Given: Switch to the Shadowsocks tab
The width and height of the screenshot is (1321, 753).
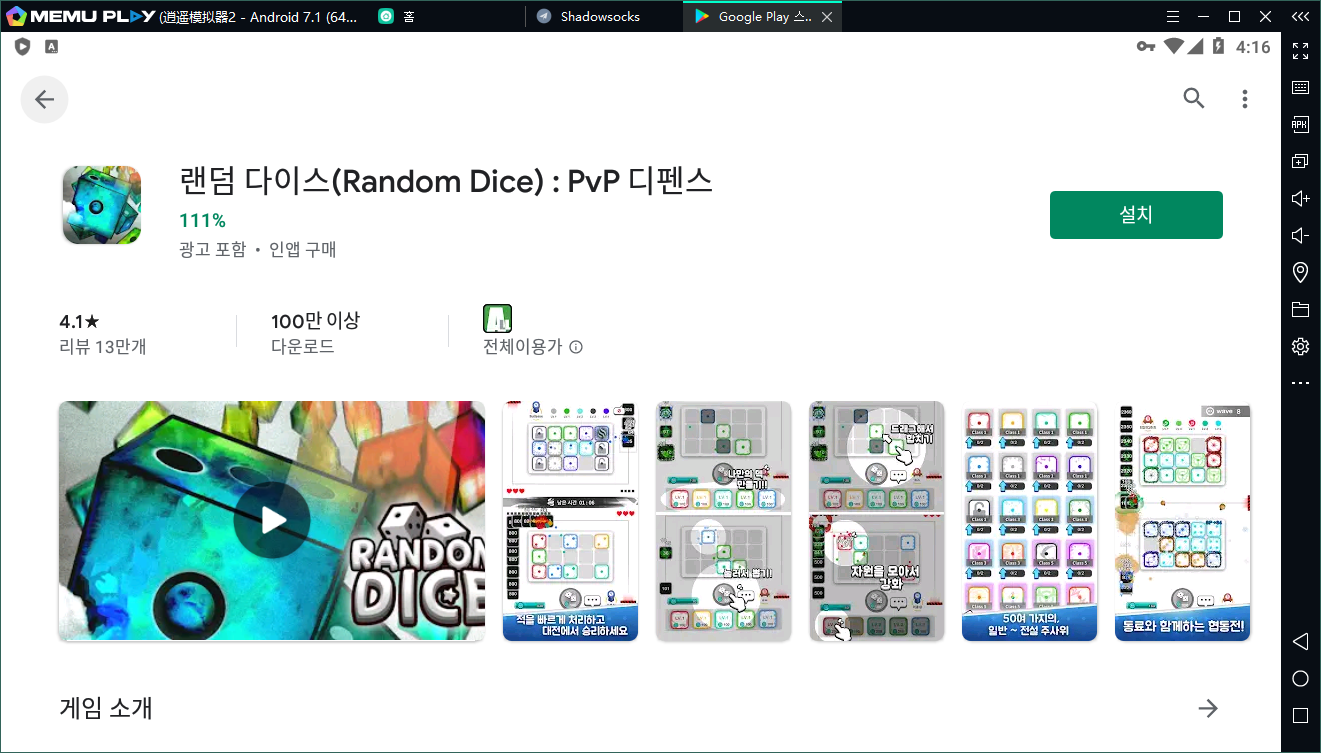Looking at the screenshot, I should pyautogui.click(x=600, y=17).
